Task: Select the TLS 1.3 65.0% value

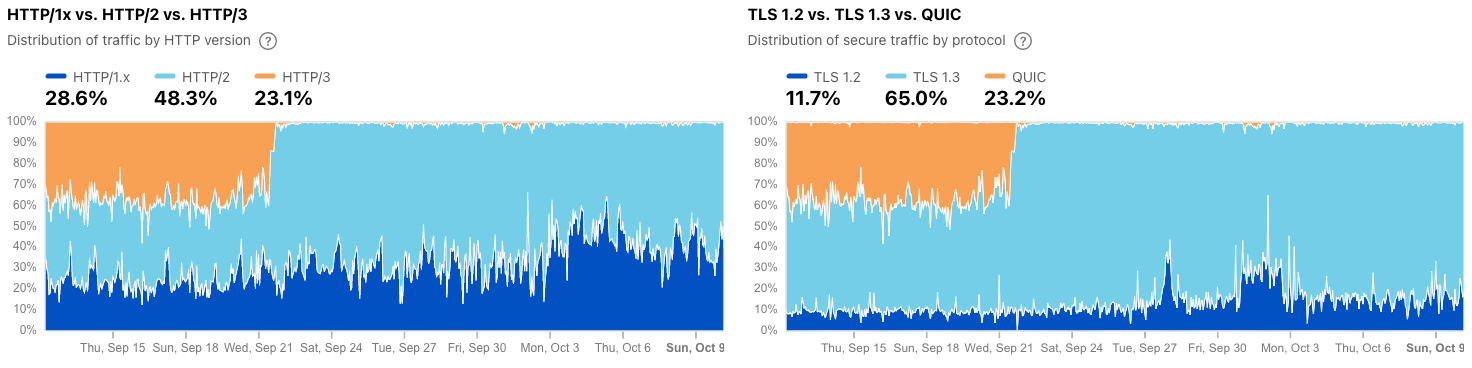Action: pyautogui.click(x=917, y=98)
